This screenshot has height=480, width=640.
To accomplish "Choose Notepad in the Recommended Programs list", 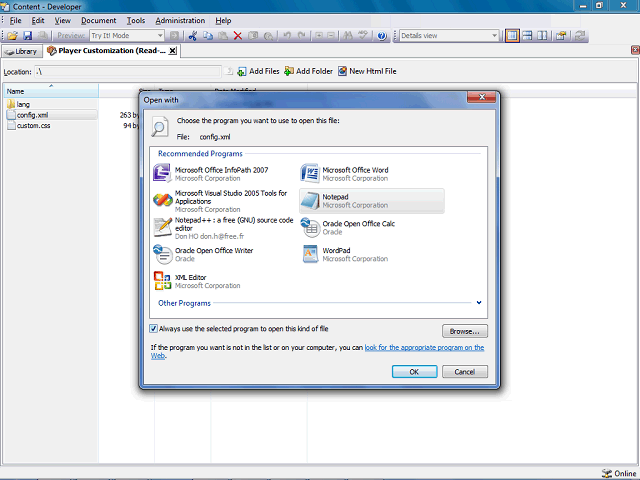I will tap(371, 201).
